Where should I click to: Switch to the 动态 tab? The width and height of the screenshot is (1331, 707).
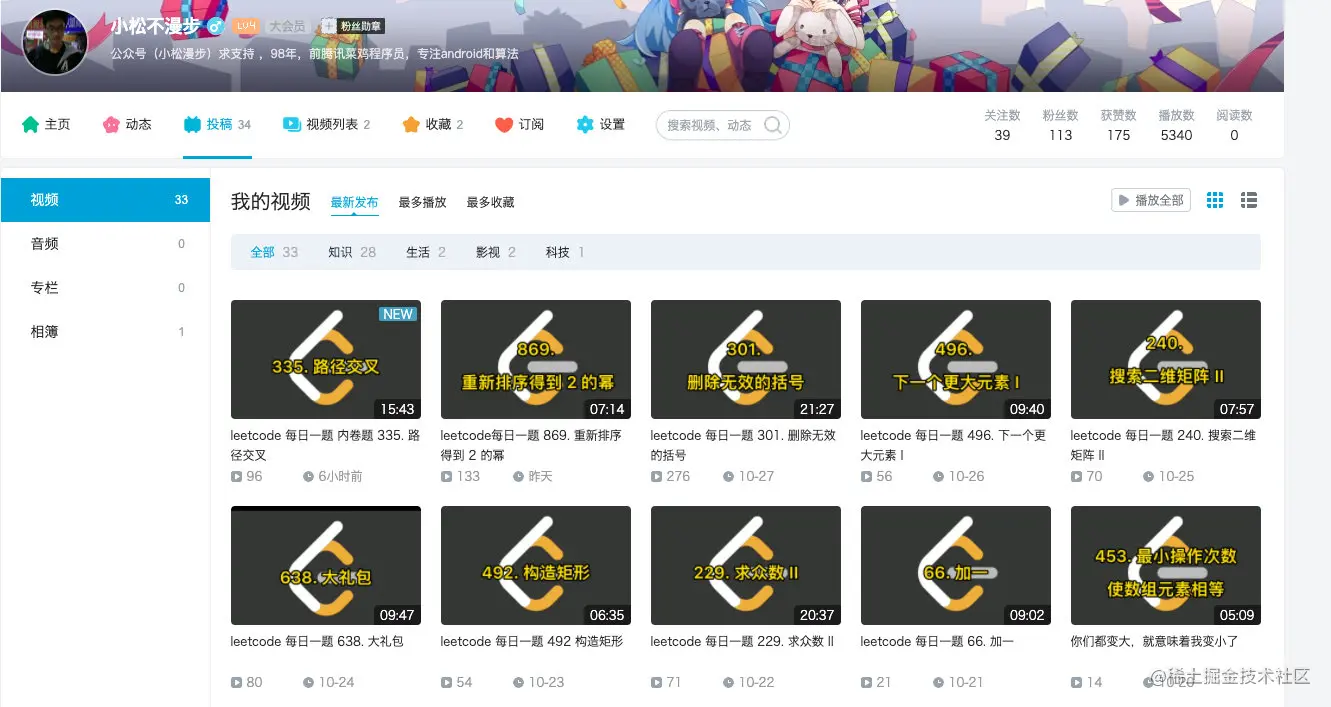pos(127,125)
